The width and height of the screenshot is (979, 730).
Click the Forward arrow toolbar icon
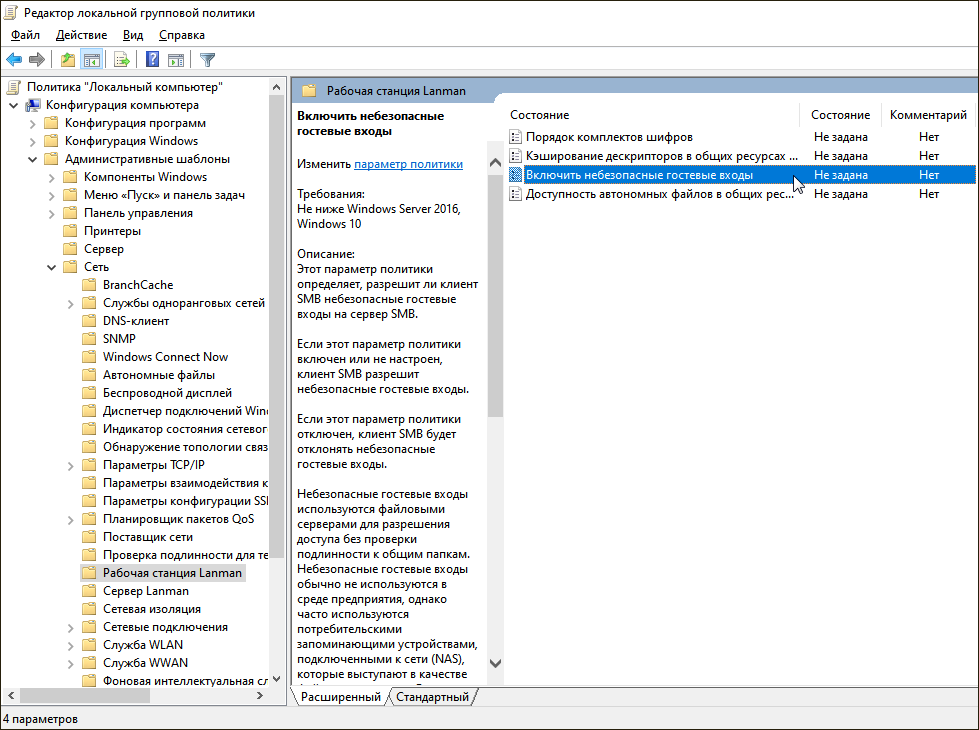pyautogui.click(x=37, y=59)
